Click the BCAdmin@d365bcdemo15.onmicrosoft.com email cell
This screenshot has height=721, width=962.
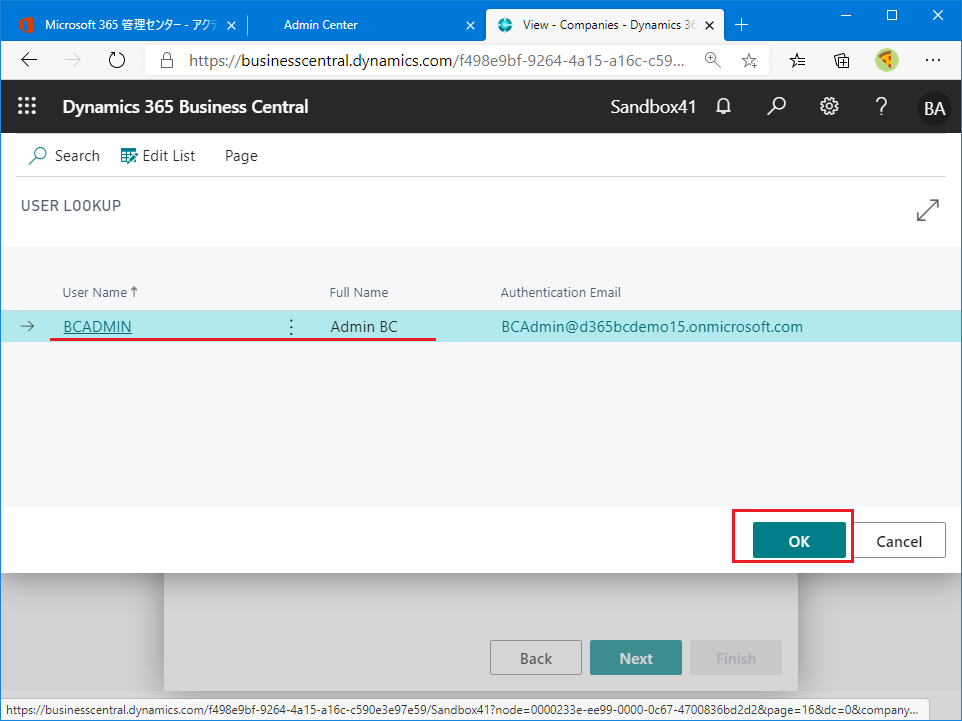coord(652,326)
